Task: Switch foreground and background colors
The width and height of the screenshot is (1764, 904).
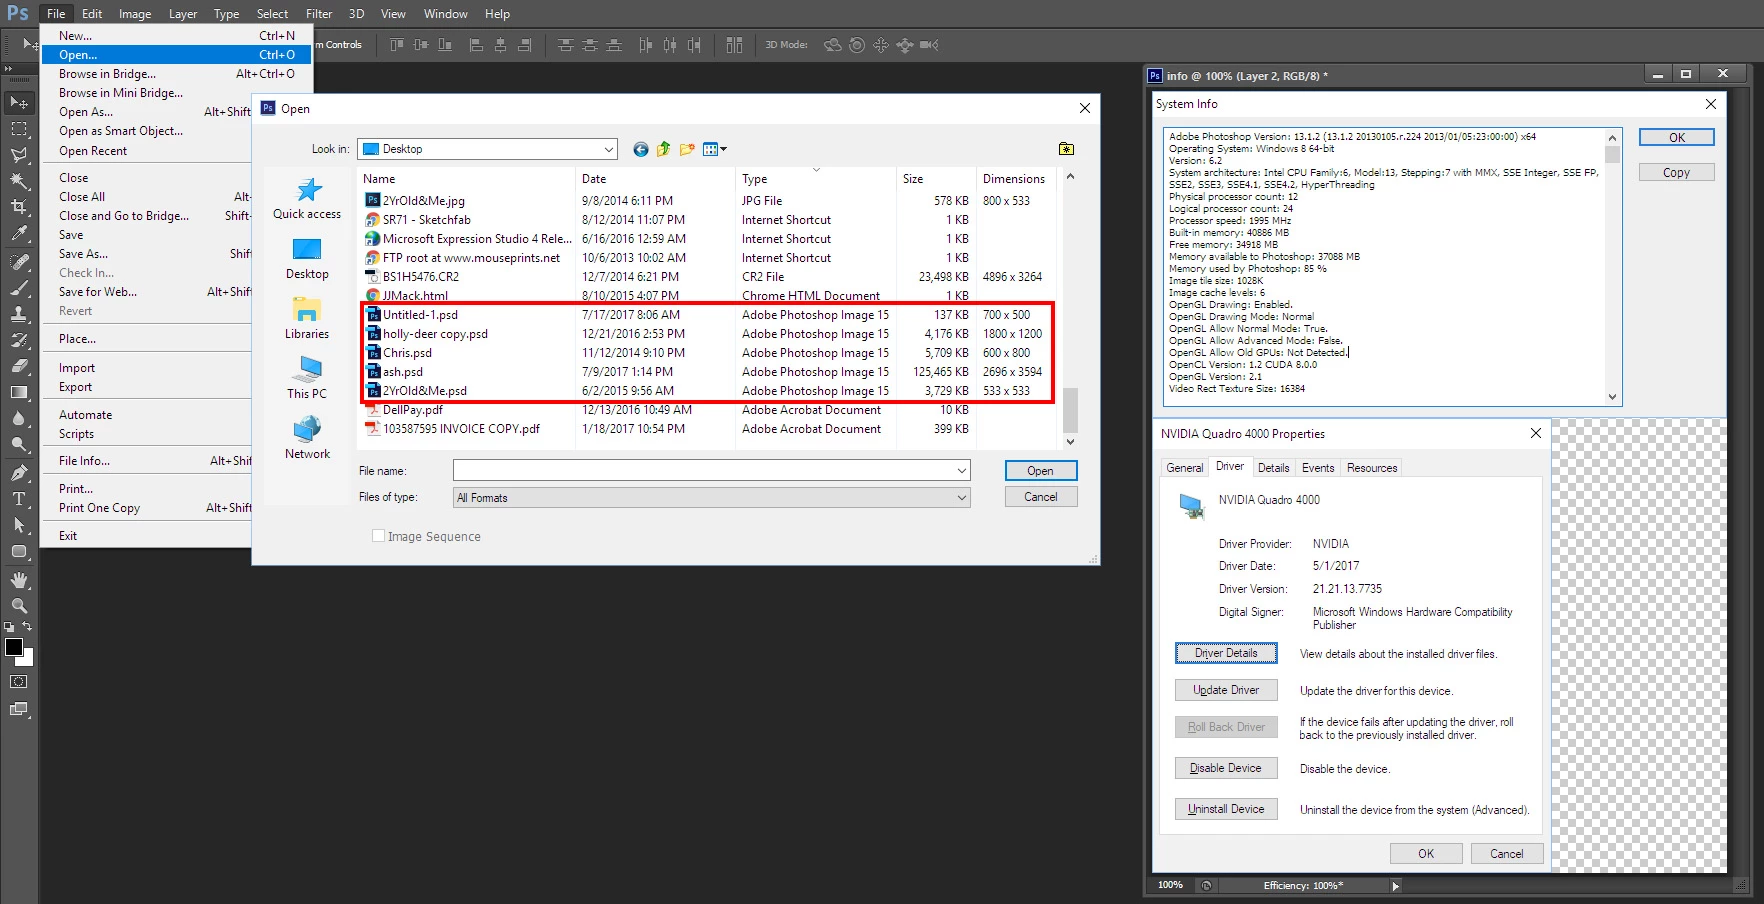Action: tap(27, 627)
